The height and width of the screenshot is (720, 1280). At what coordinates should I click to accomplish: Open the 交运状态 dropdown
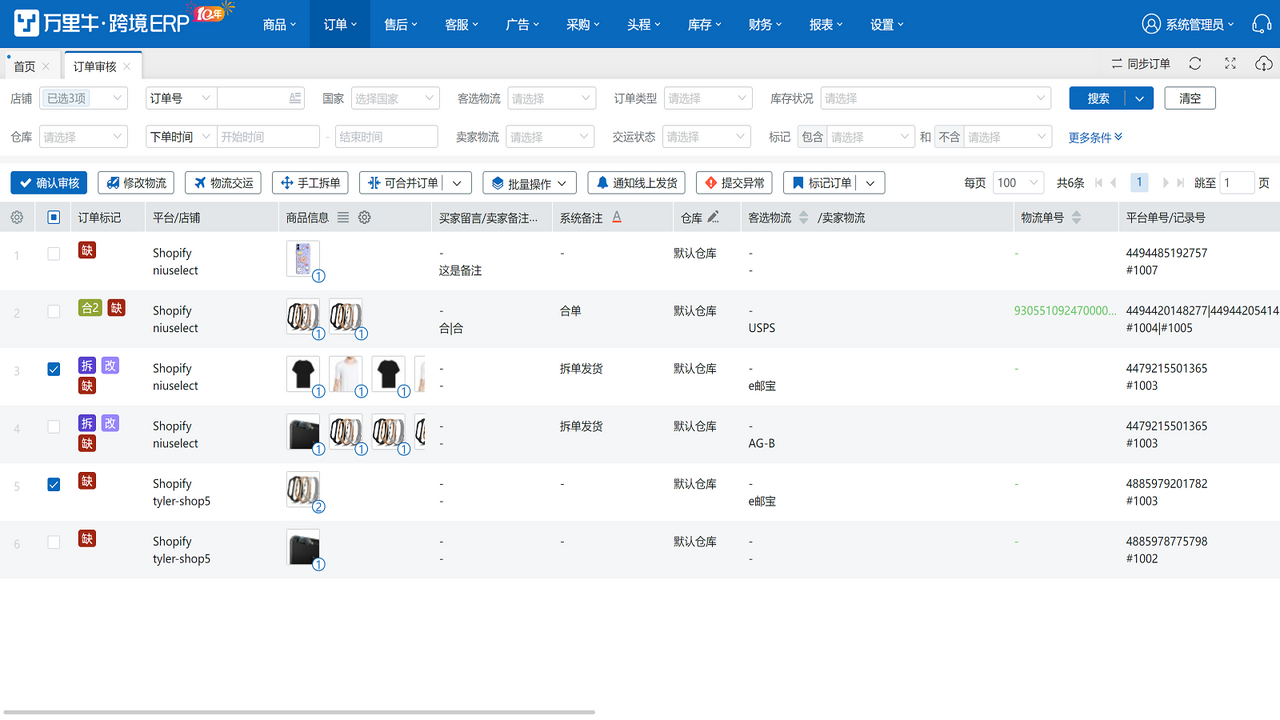pos(707,136)
